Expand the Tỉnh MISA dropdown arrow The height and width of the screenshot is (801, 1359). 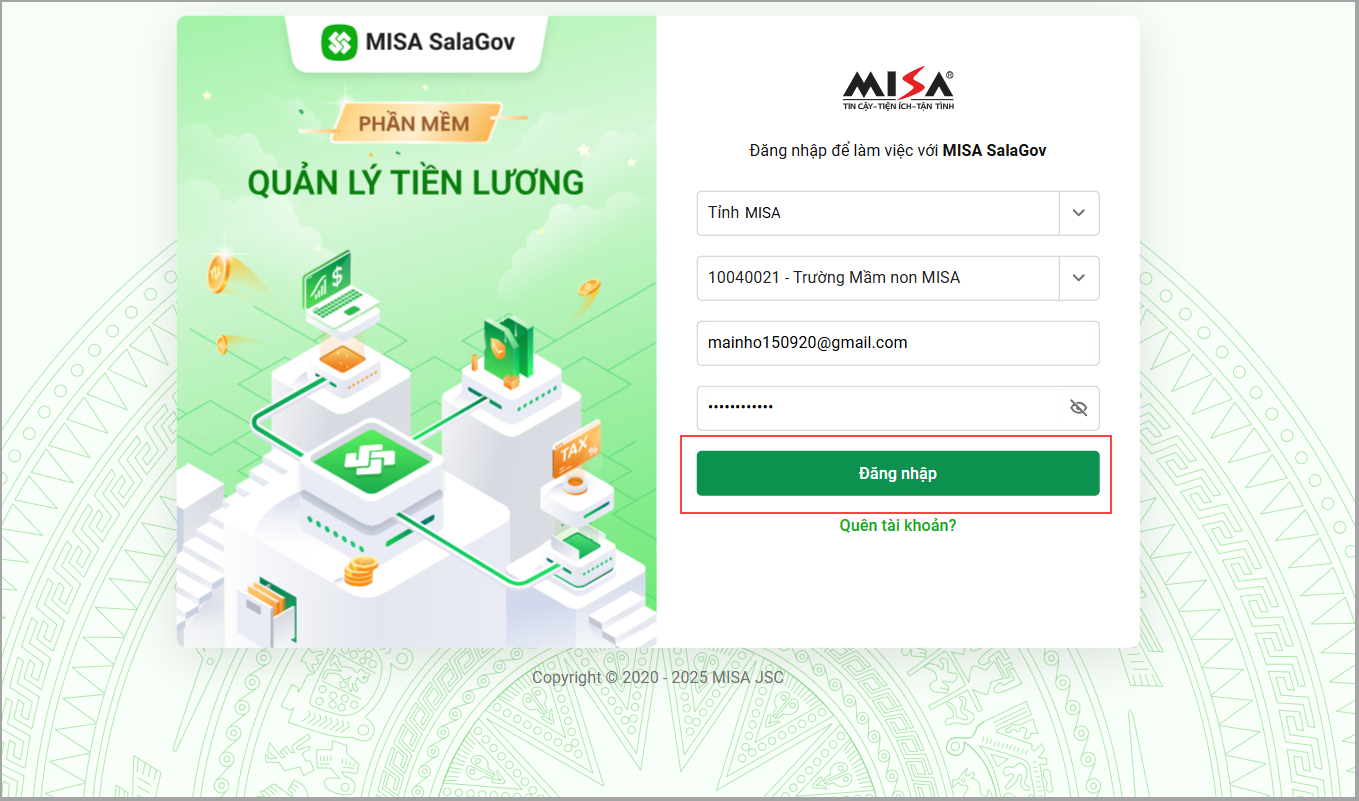[1078, 213]
